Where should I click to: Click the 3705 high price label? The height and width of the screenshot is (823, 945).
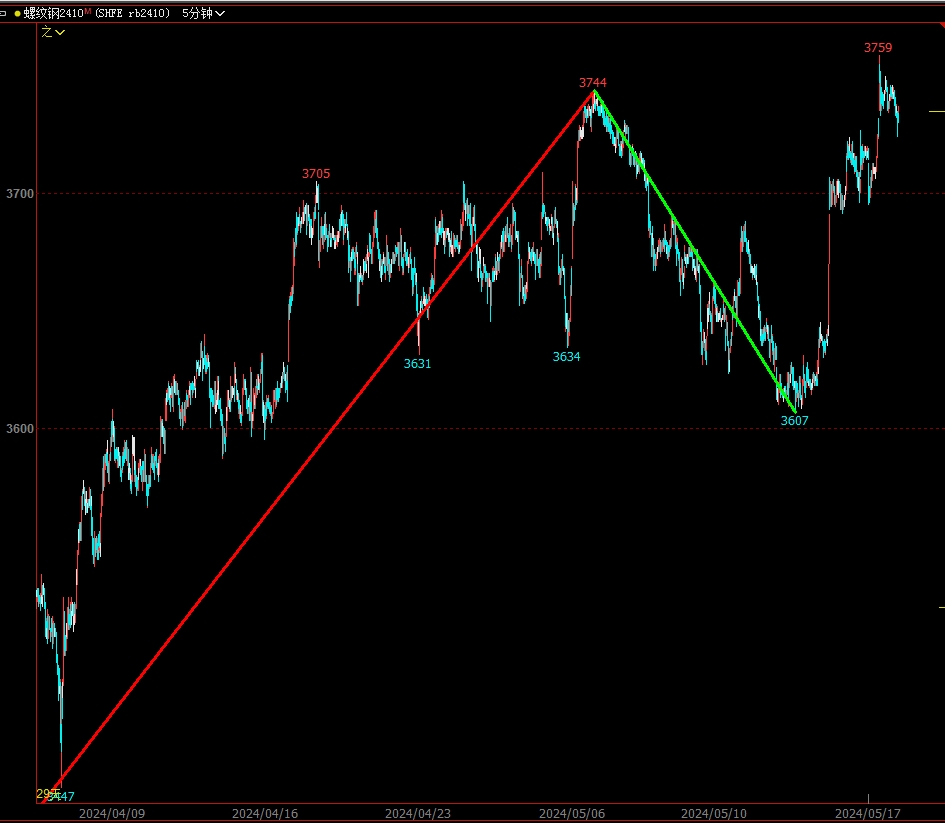tap(316, 174)
